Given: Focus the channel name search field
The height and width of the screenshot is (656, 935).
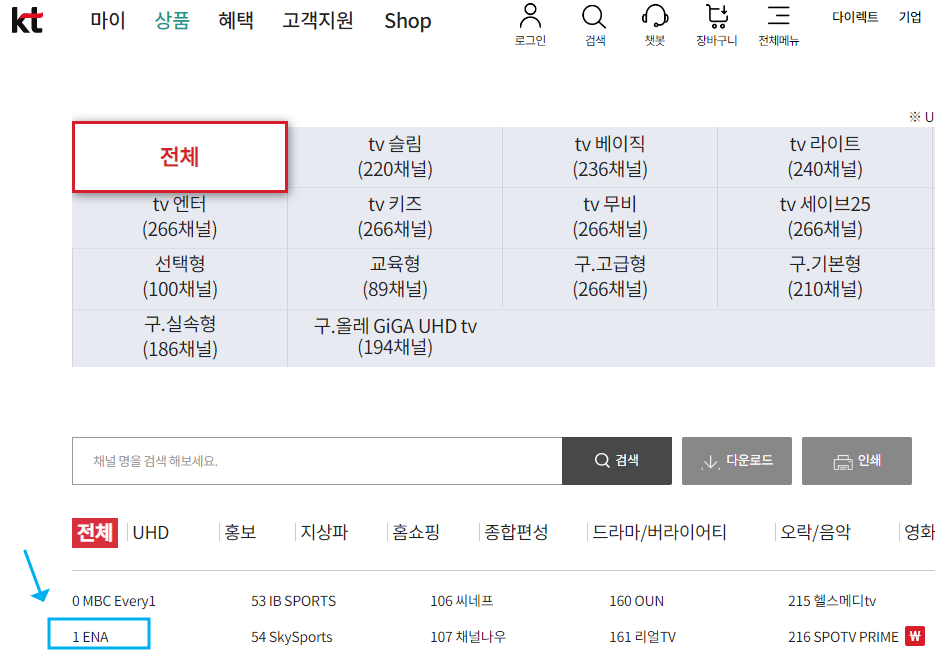Looking at the screenshot, I should [x=317, y=460].
